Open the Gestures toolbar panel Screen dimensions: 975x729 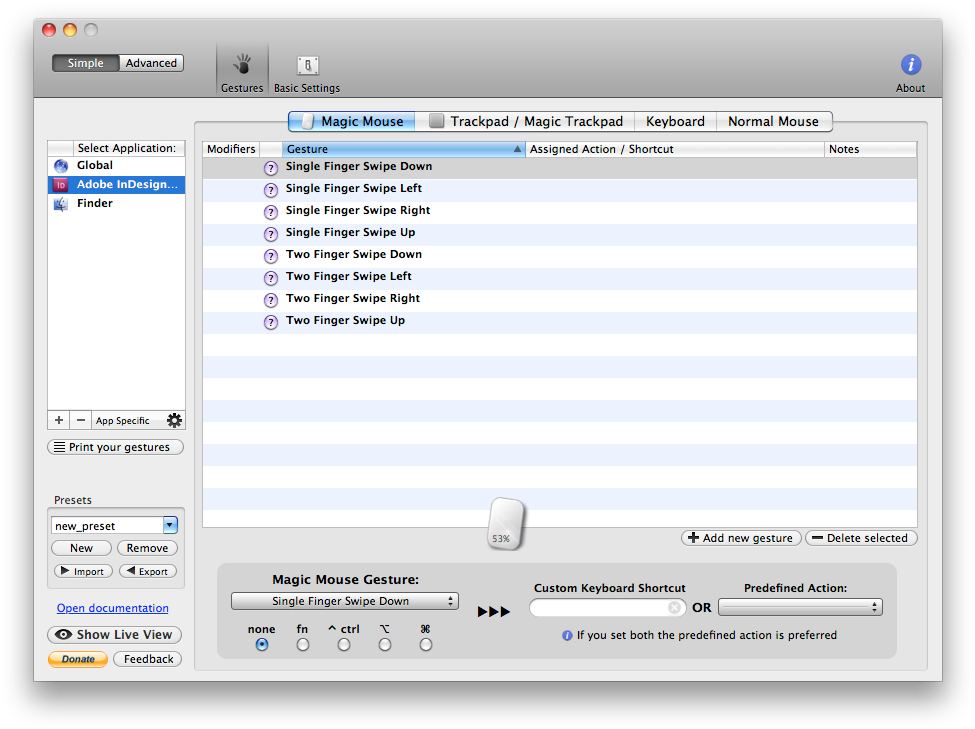[241, 67]
